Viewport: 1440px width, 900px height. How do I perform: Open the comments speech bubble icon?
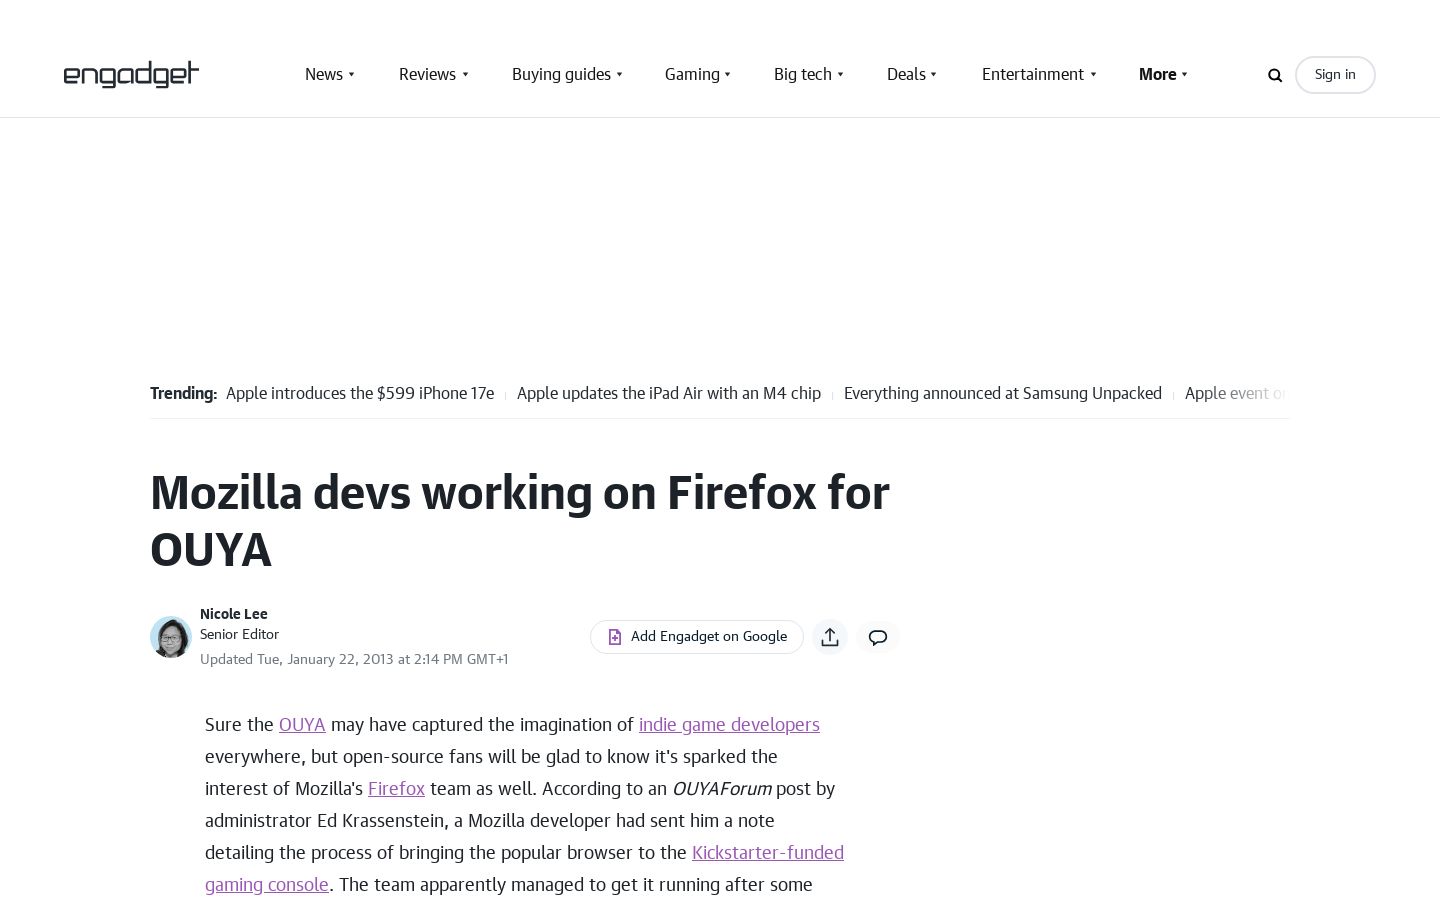(x=878, y=637)
